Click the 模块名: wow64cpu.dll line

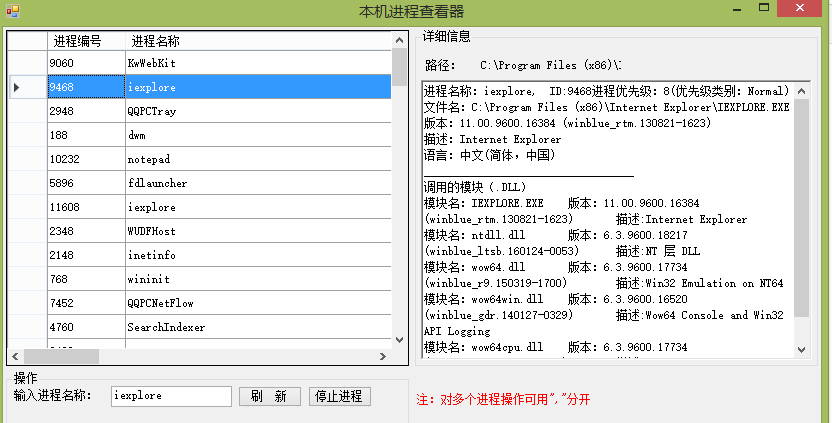click(x=556, y=347)
